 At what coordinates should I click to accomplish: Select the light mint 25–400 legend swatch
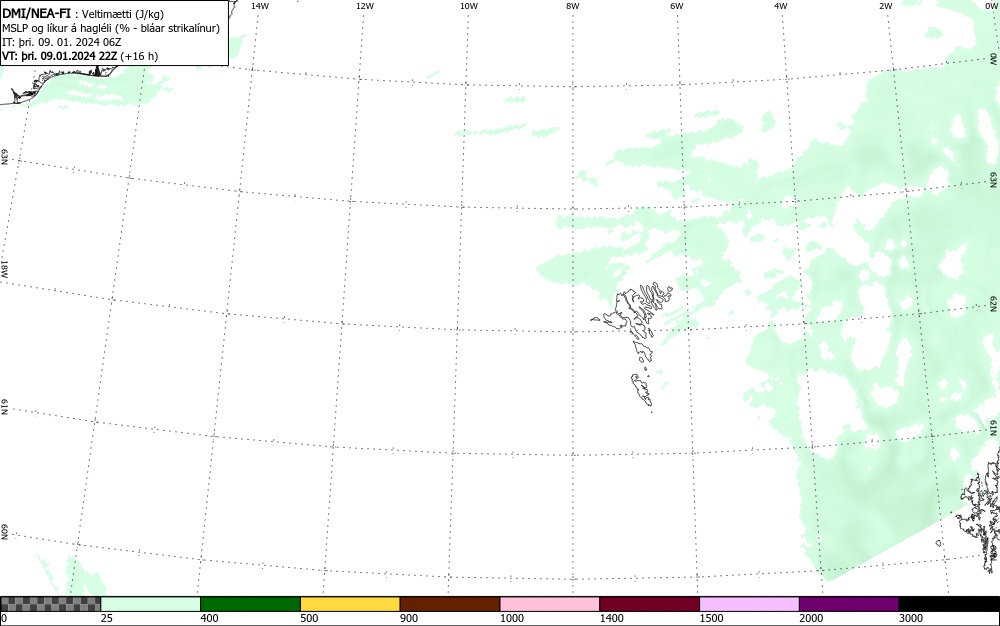(151, 604)
